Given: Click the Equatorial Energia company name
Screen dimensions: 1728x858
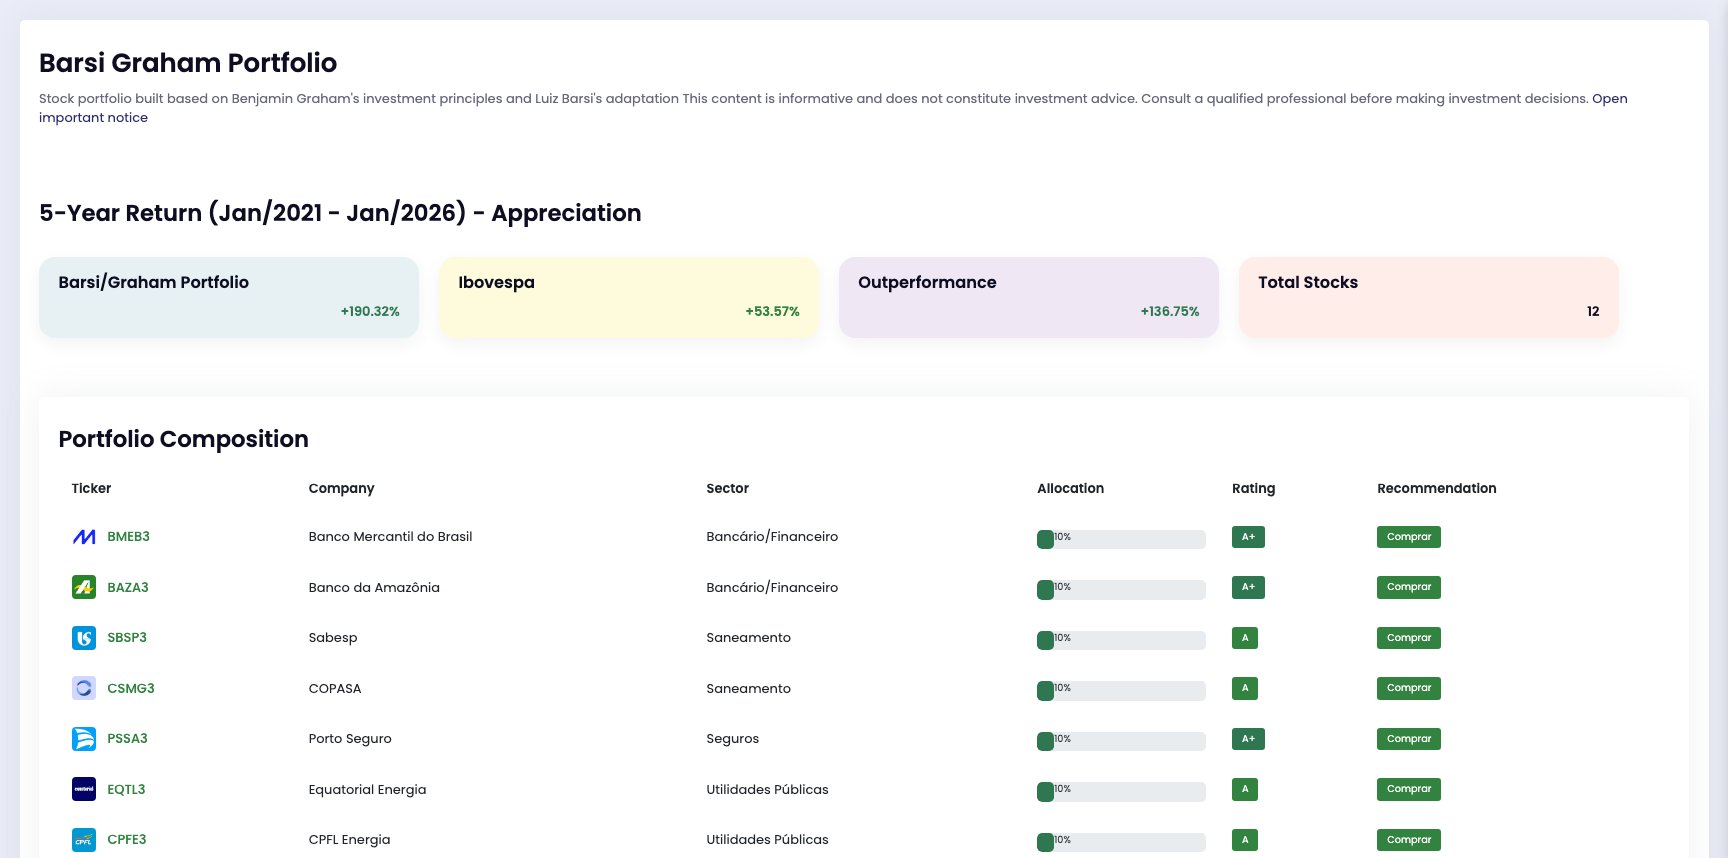Looking at the screenshot, I should pos(367,789).
